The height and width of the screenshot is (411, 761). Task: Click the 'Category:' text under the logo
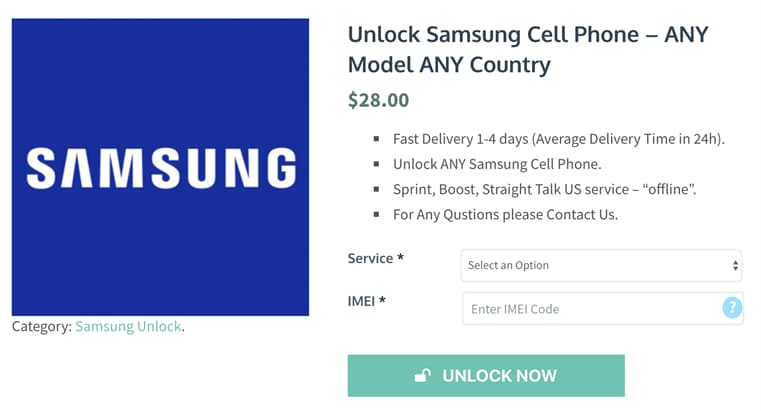[x=41, y=326]
